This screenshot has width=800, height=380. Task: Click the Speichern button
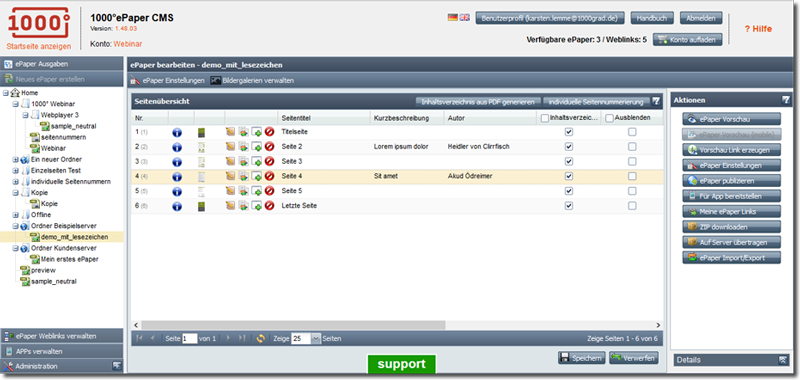[x=582, y=358]
